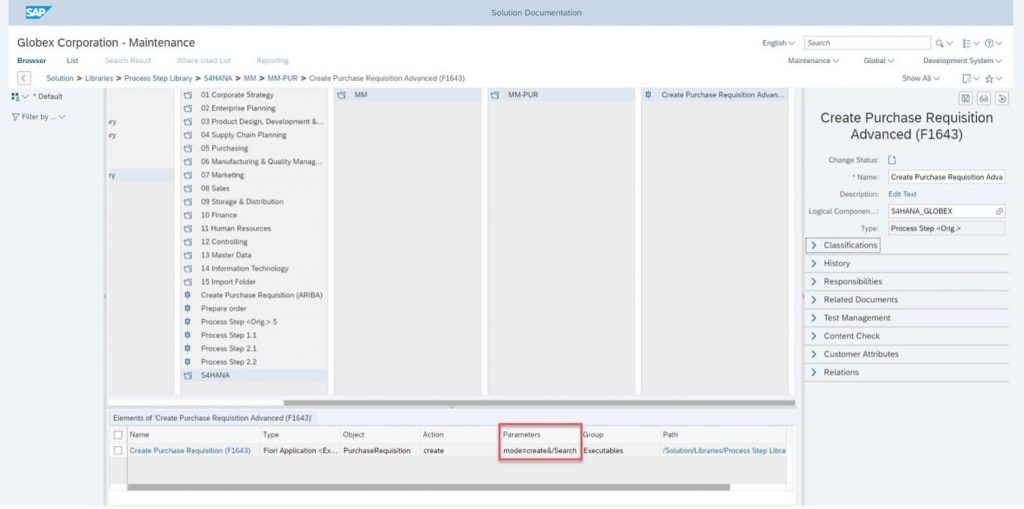The image size is (1024, 509).
Task: Click the Libraries breadcrumb link
Action: click(x=99, y=78)
